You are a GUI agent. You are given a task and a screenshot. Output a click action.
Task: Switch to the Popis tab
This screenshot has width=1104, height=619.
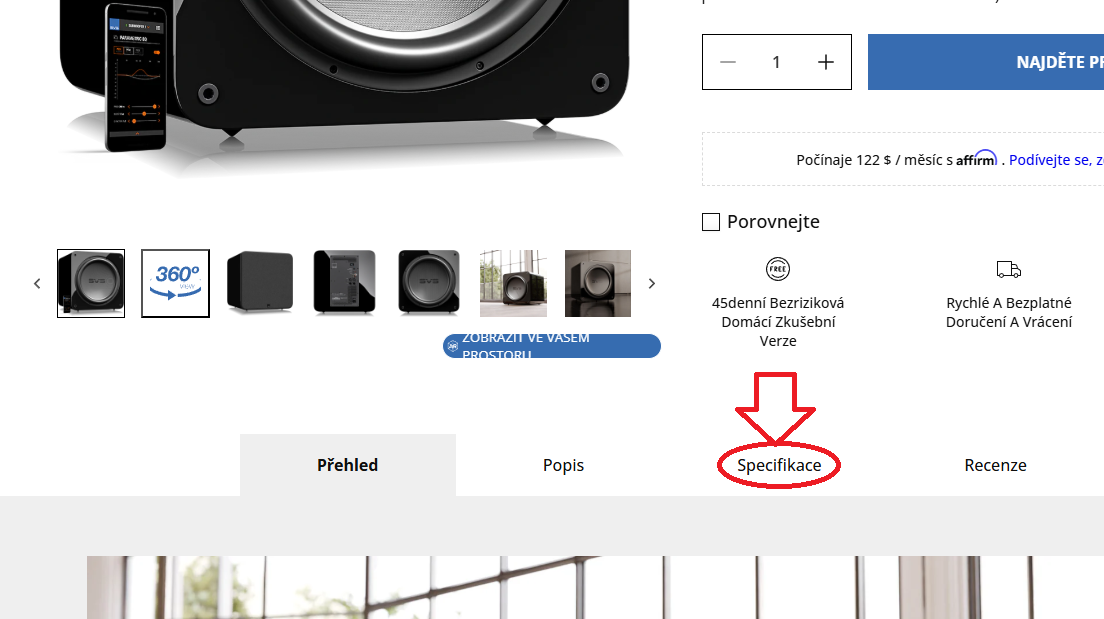[563, 465]
